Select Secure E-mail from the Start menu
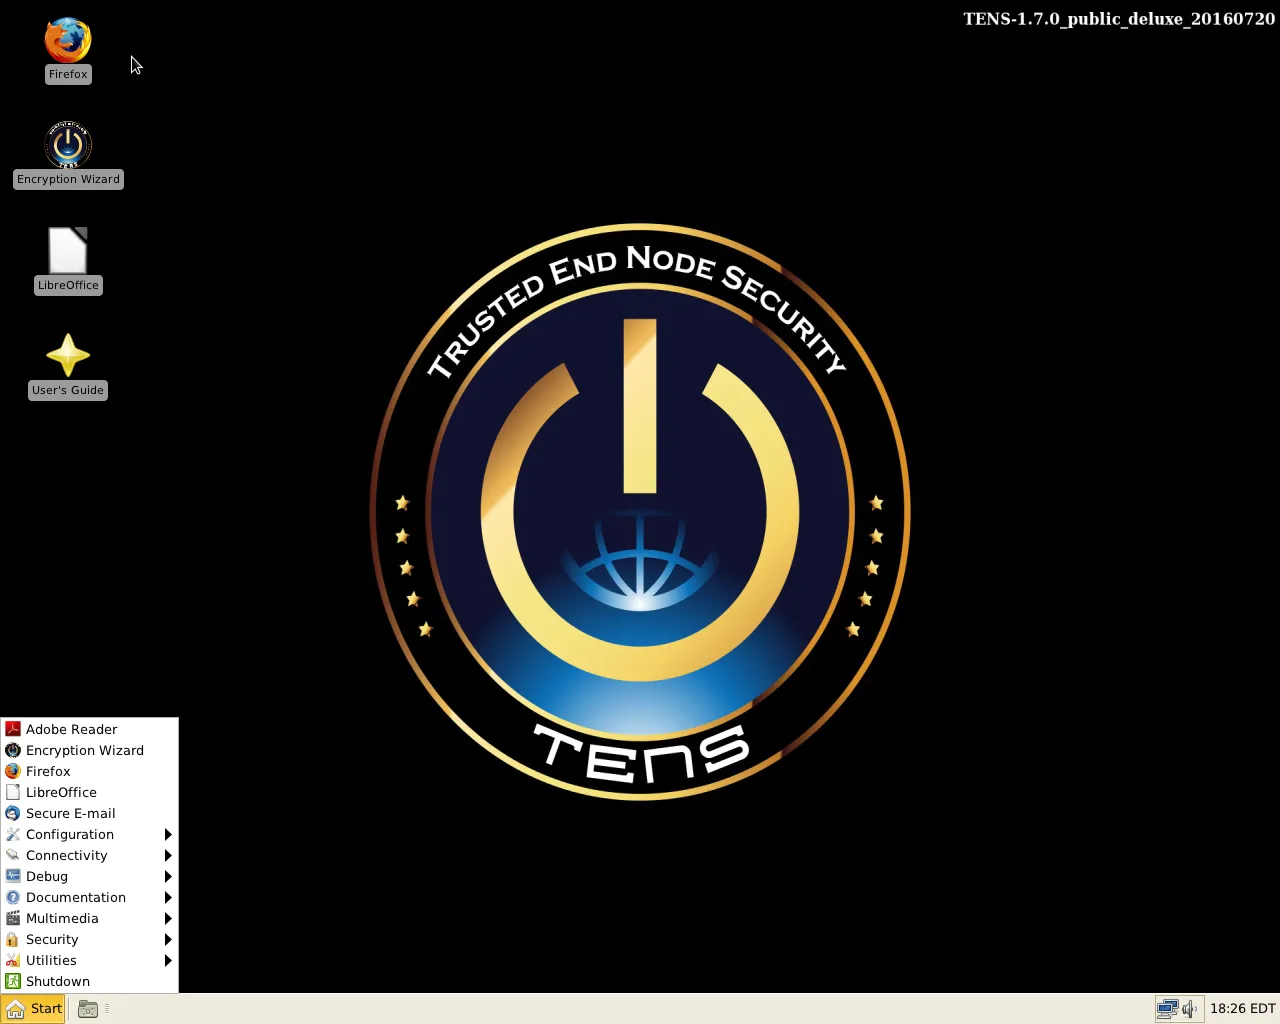This screenshot has height=1024, width=1280. pyautogui.click(x=70, y=813)
